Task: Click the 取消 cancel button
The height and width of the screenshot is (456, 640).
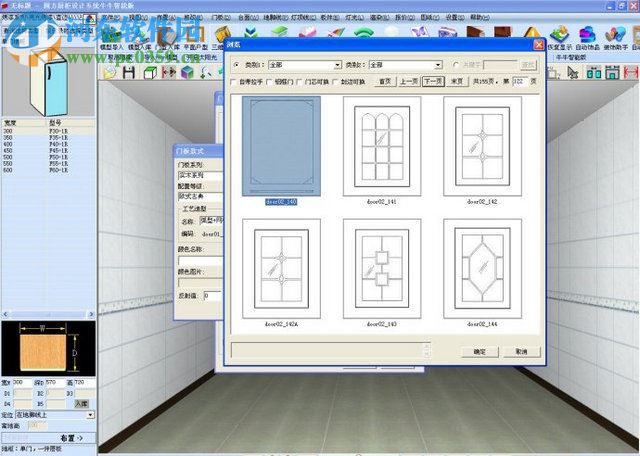Action: coord(522,351)
